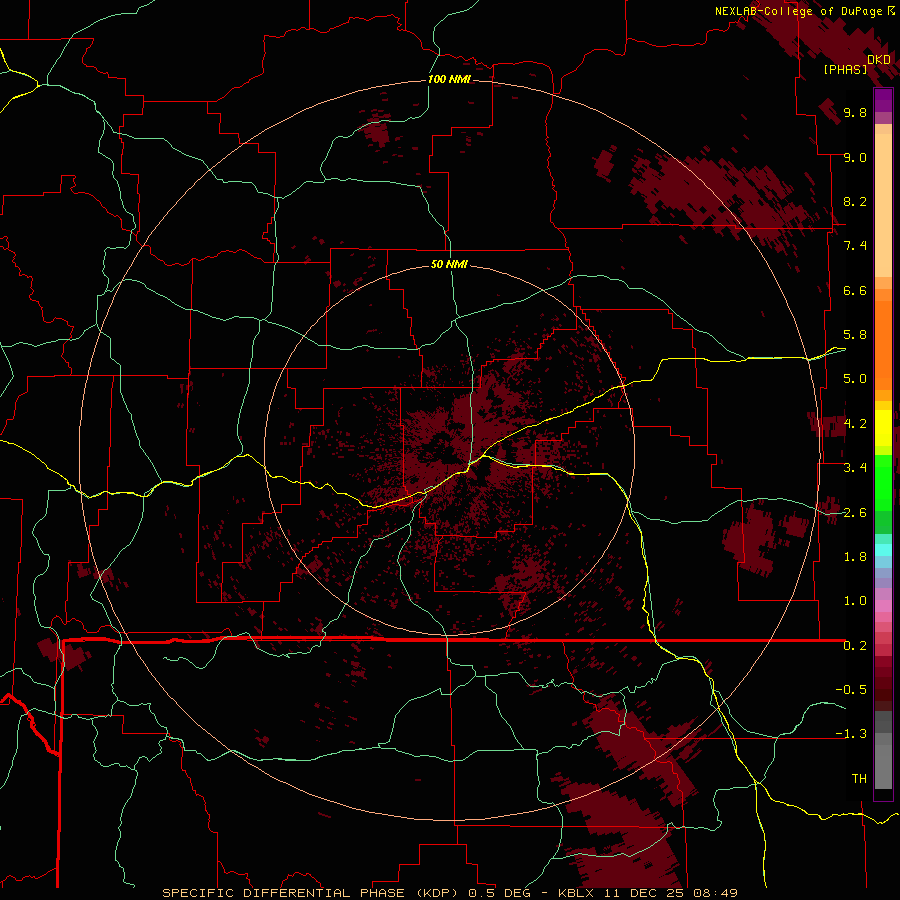The width and height of the screenshot is (900, 900).
Task: Pick the pink segment of the color bar
Action: pyautogui.click(x=883, y=606)
